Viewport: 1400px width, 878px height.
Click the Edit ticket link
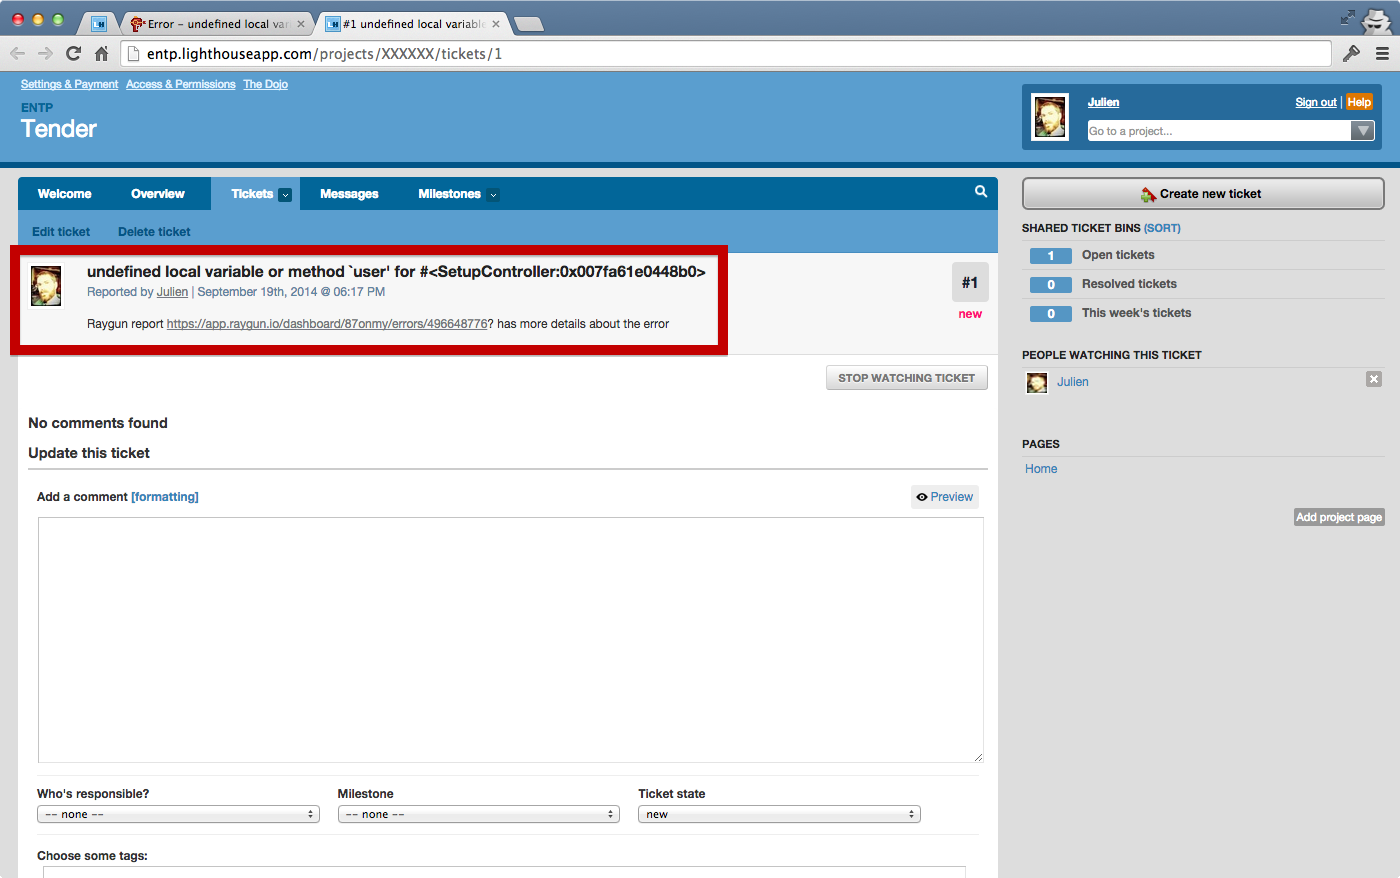[61, 232]
